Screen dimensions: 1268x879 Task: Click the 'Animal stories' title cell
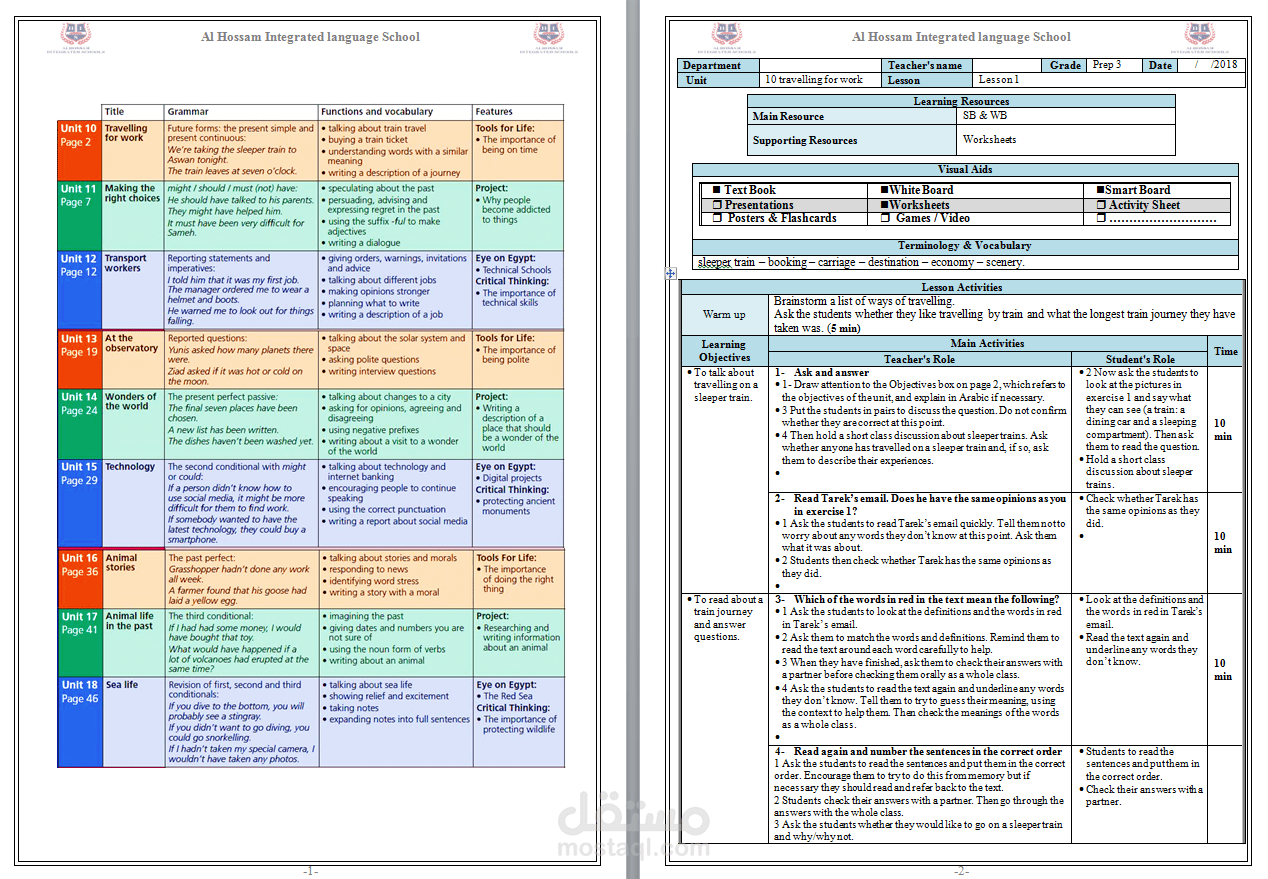tap(133, 579)
